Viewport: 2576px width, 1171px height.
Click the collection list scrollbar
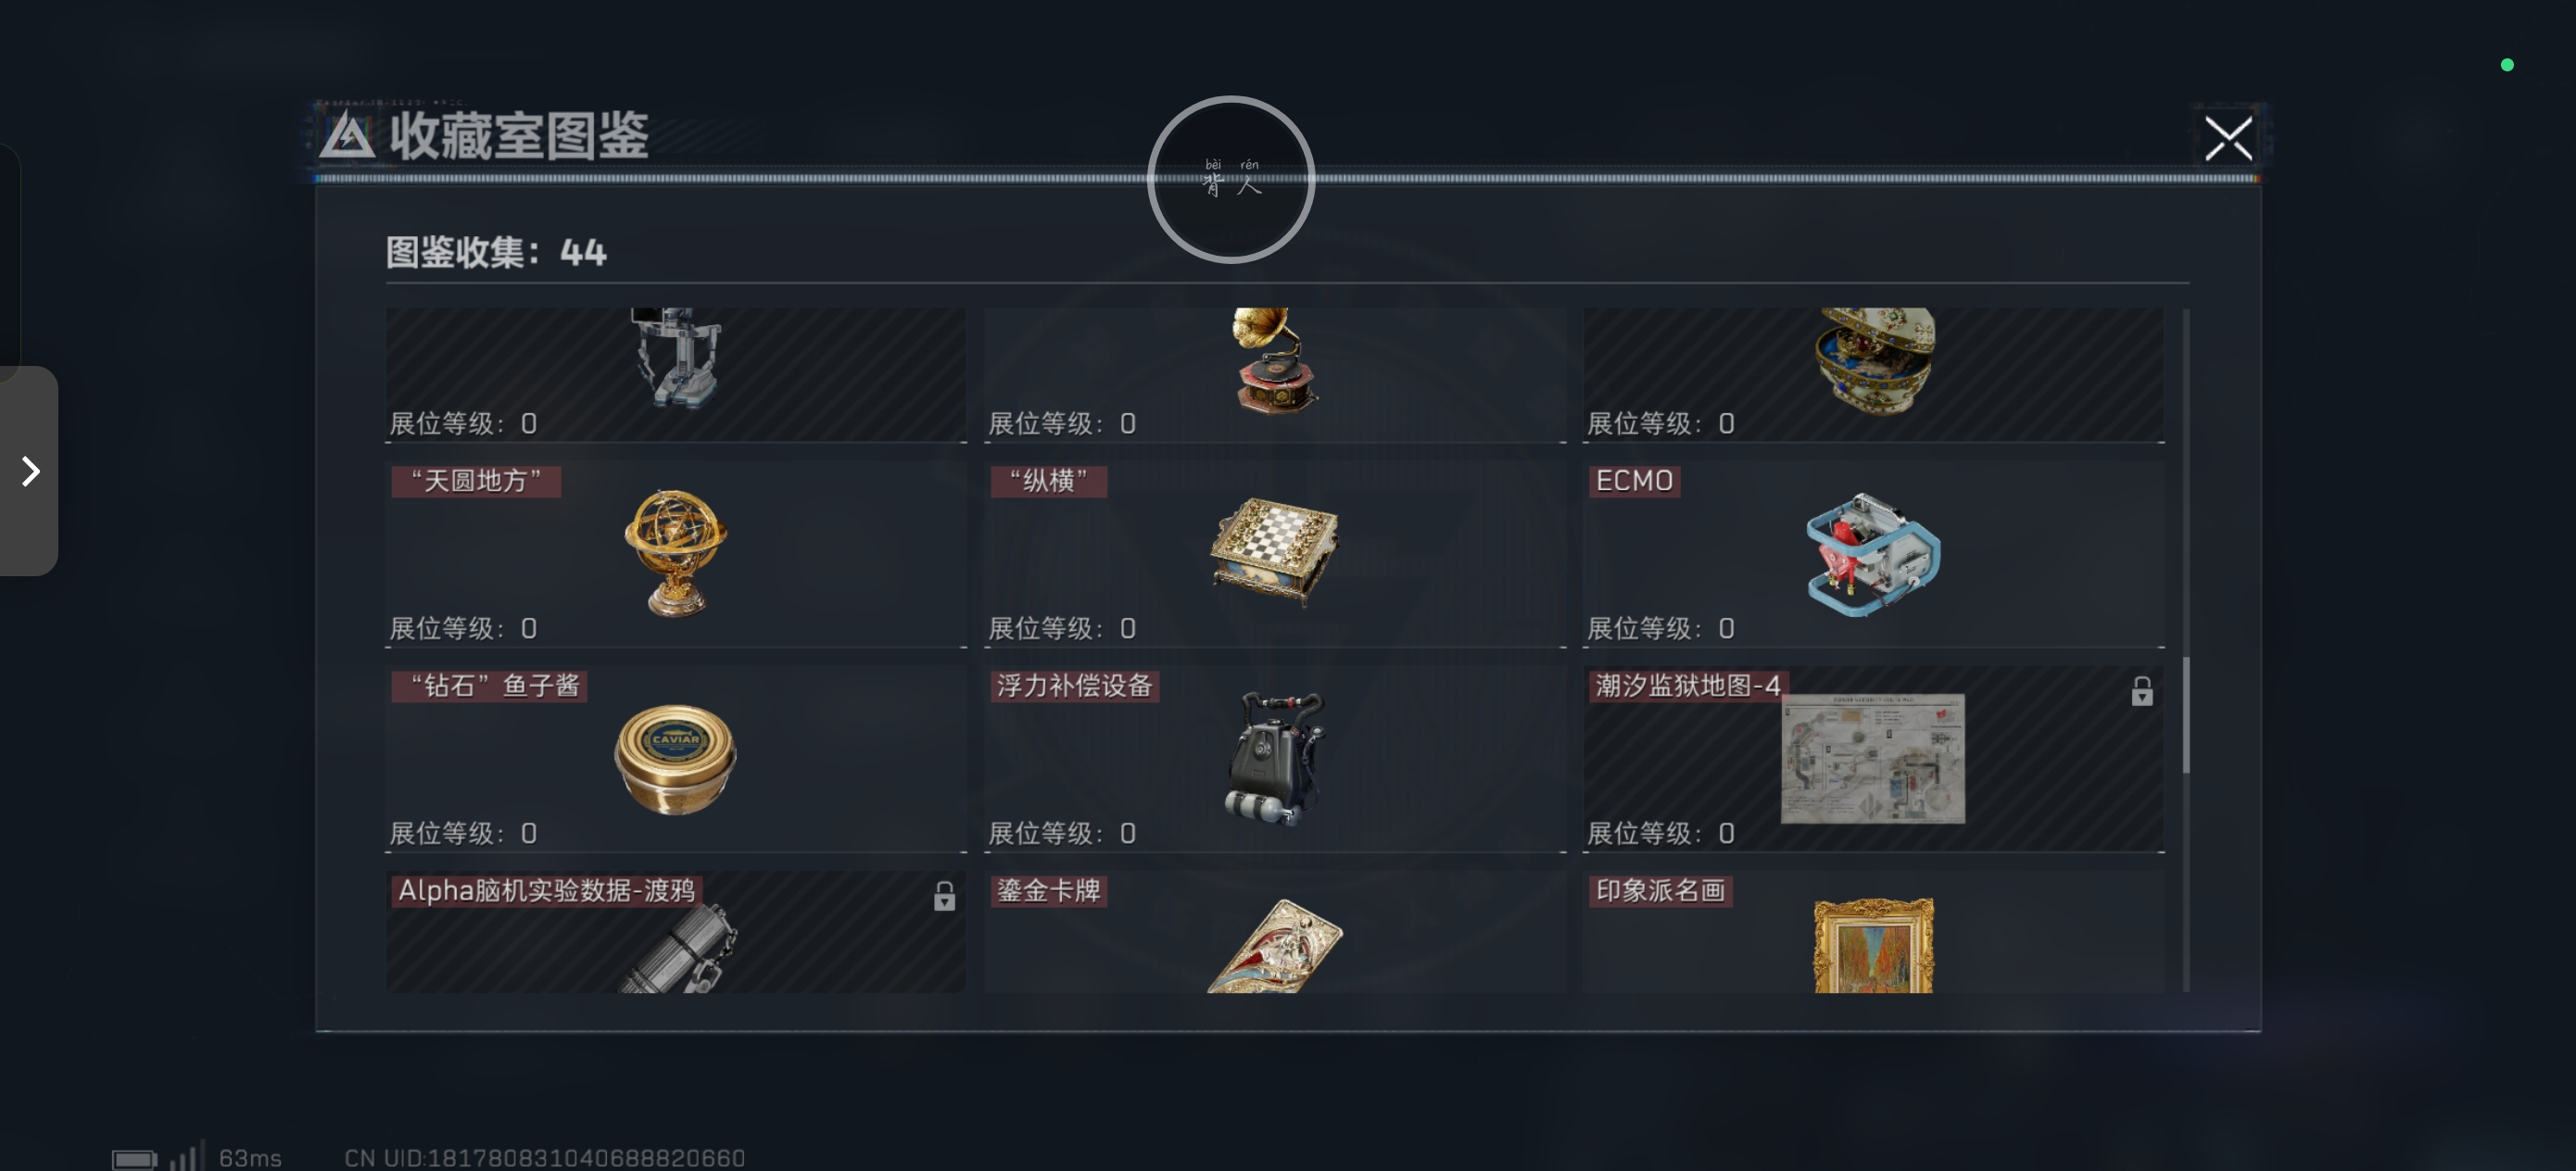point(2185,714)
